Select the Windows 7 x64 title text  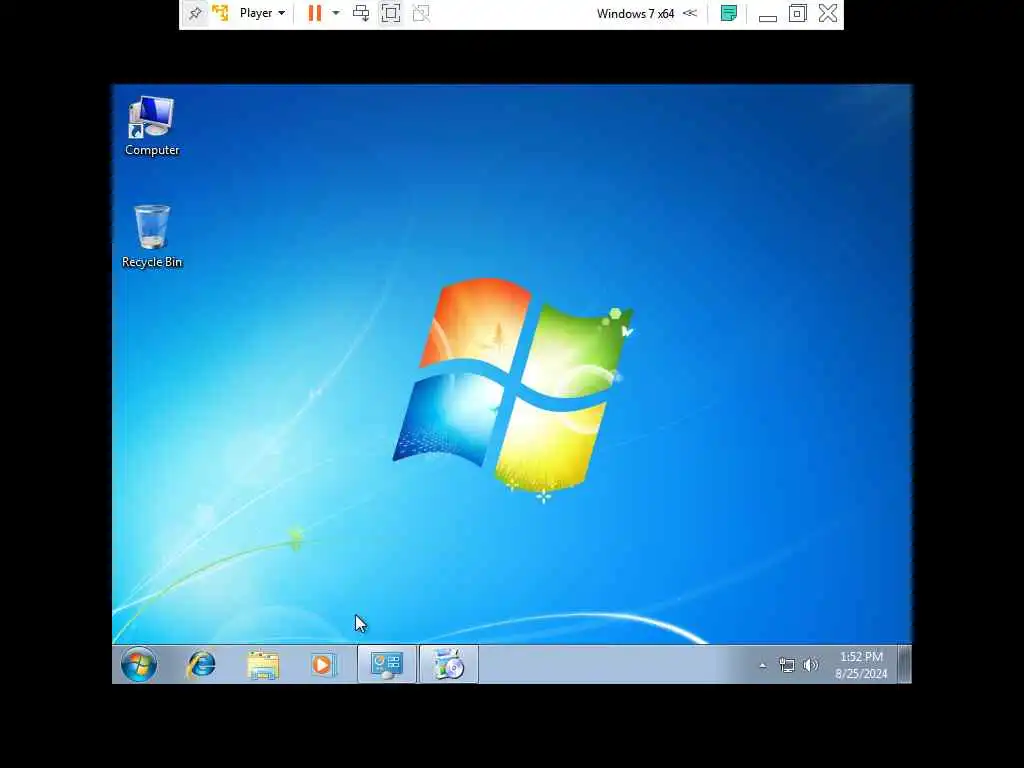click(635, 13)
